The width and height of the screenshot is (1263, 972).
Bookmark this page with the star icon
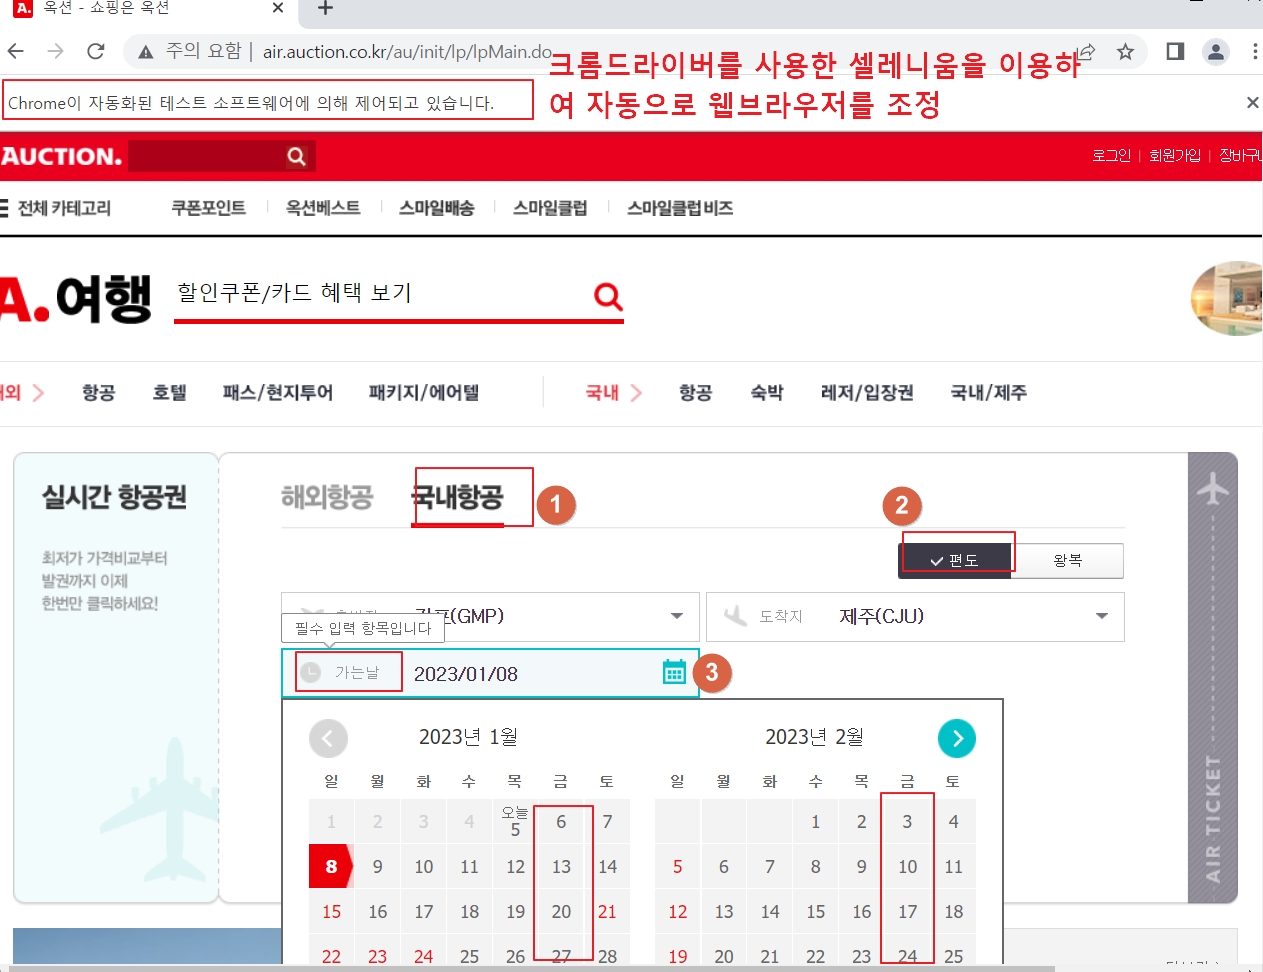pos(1125,51)
